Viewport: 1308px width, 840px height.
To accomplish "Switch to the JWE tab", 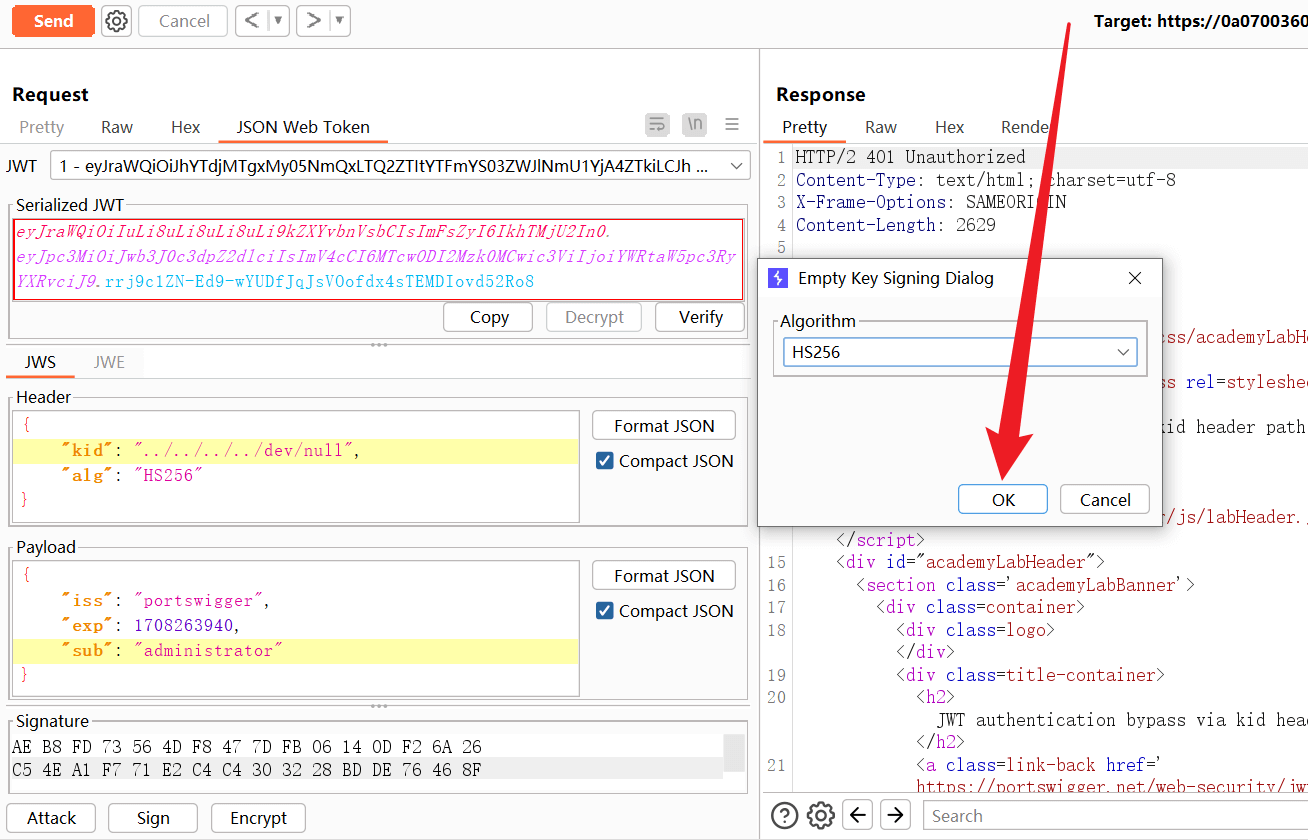I will point(109,362).
